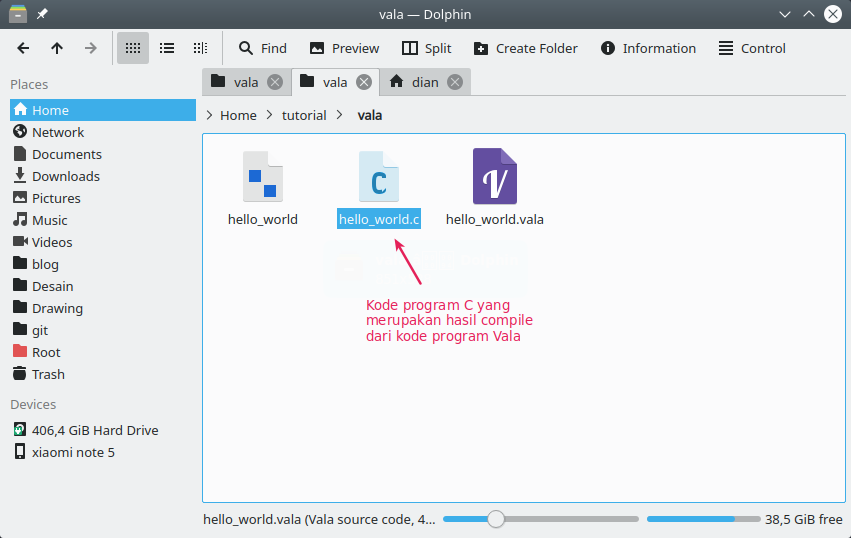Open the Control menu
This screenshot has height=538, width=851.
coord(752,48)
